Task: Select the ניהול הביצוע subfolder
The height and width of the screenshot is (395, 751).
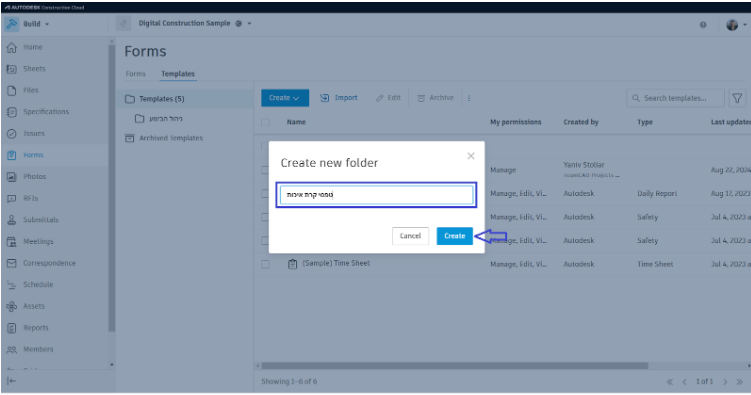Action: pos(165,119)
